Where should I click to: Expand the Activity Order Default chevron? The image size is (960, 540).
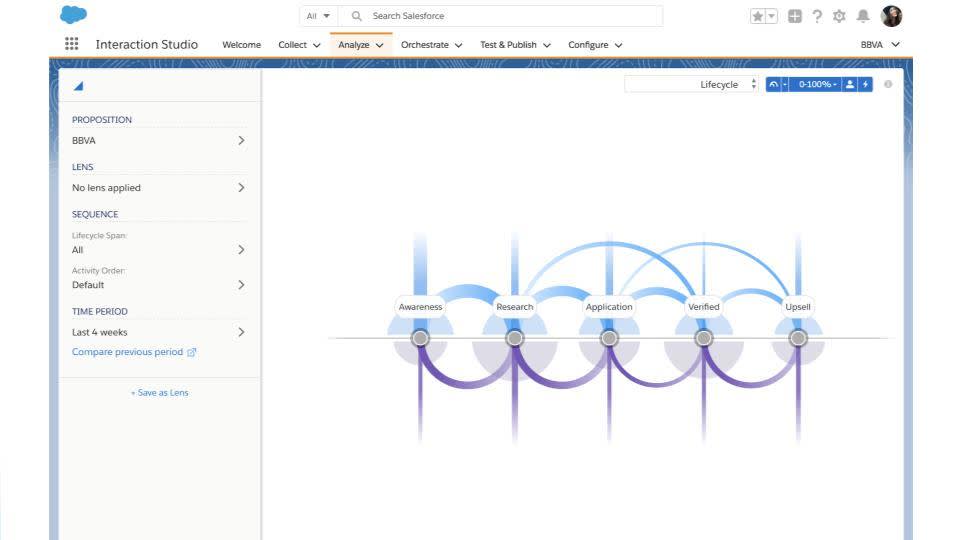point(241,285)
